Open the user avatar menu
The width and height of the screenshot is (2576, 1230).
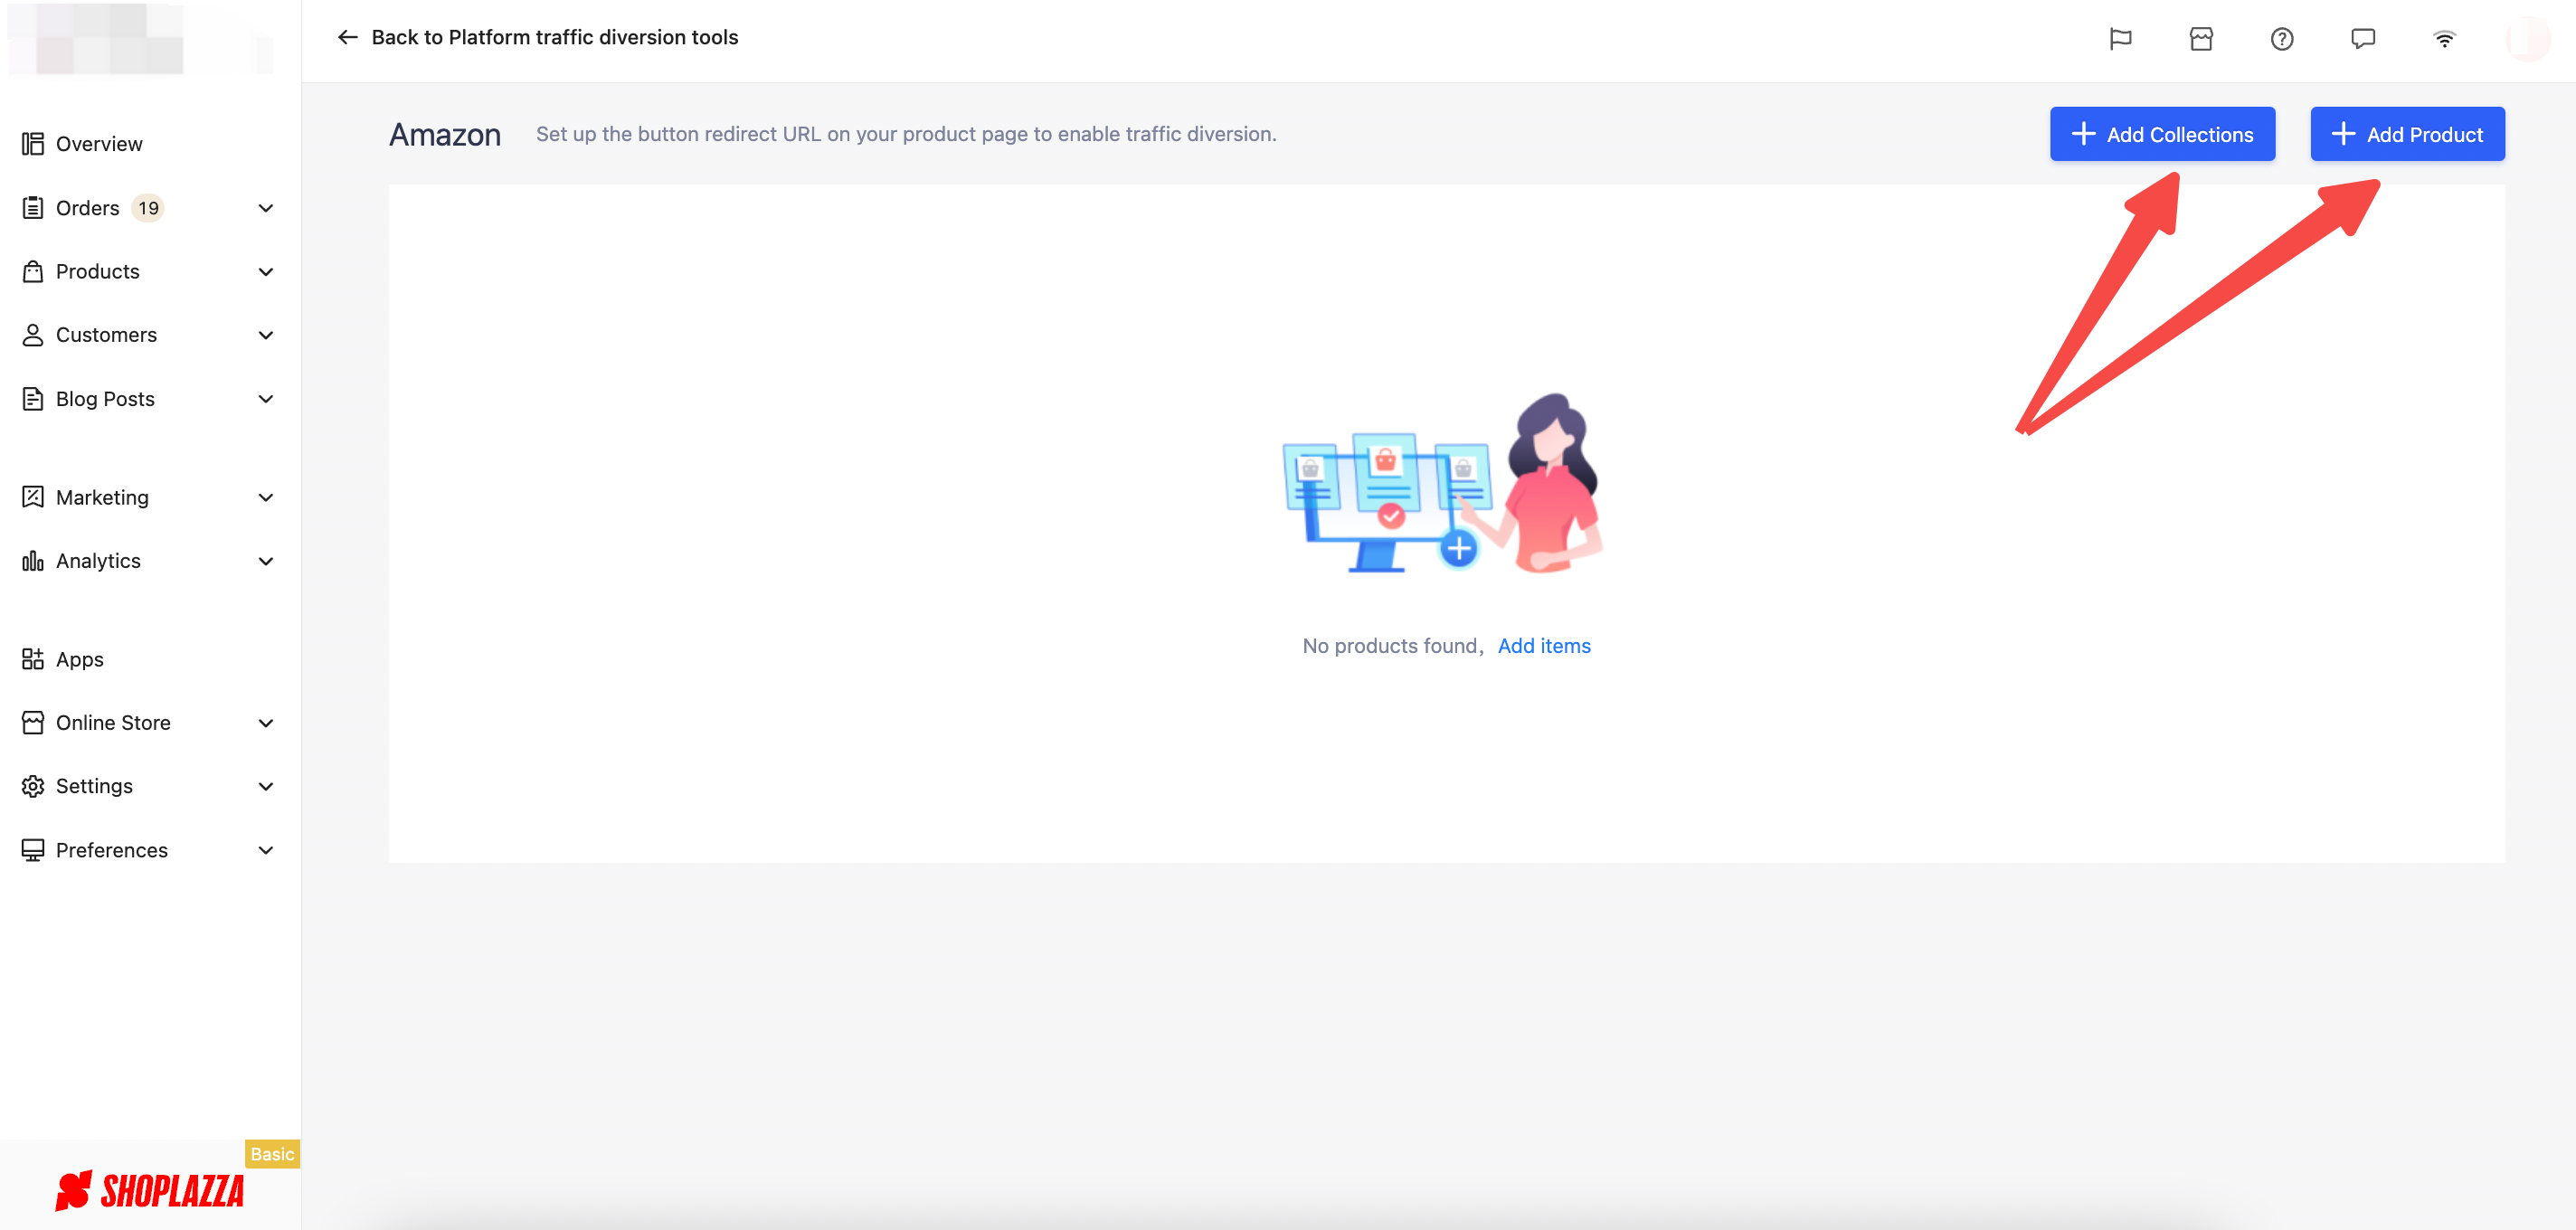pos(2528,39)
